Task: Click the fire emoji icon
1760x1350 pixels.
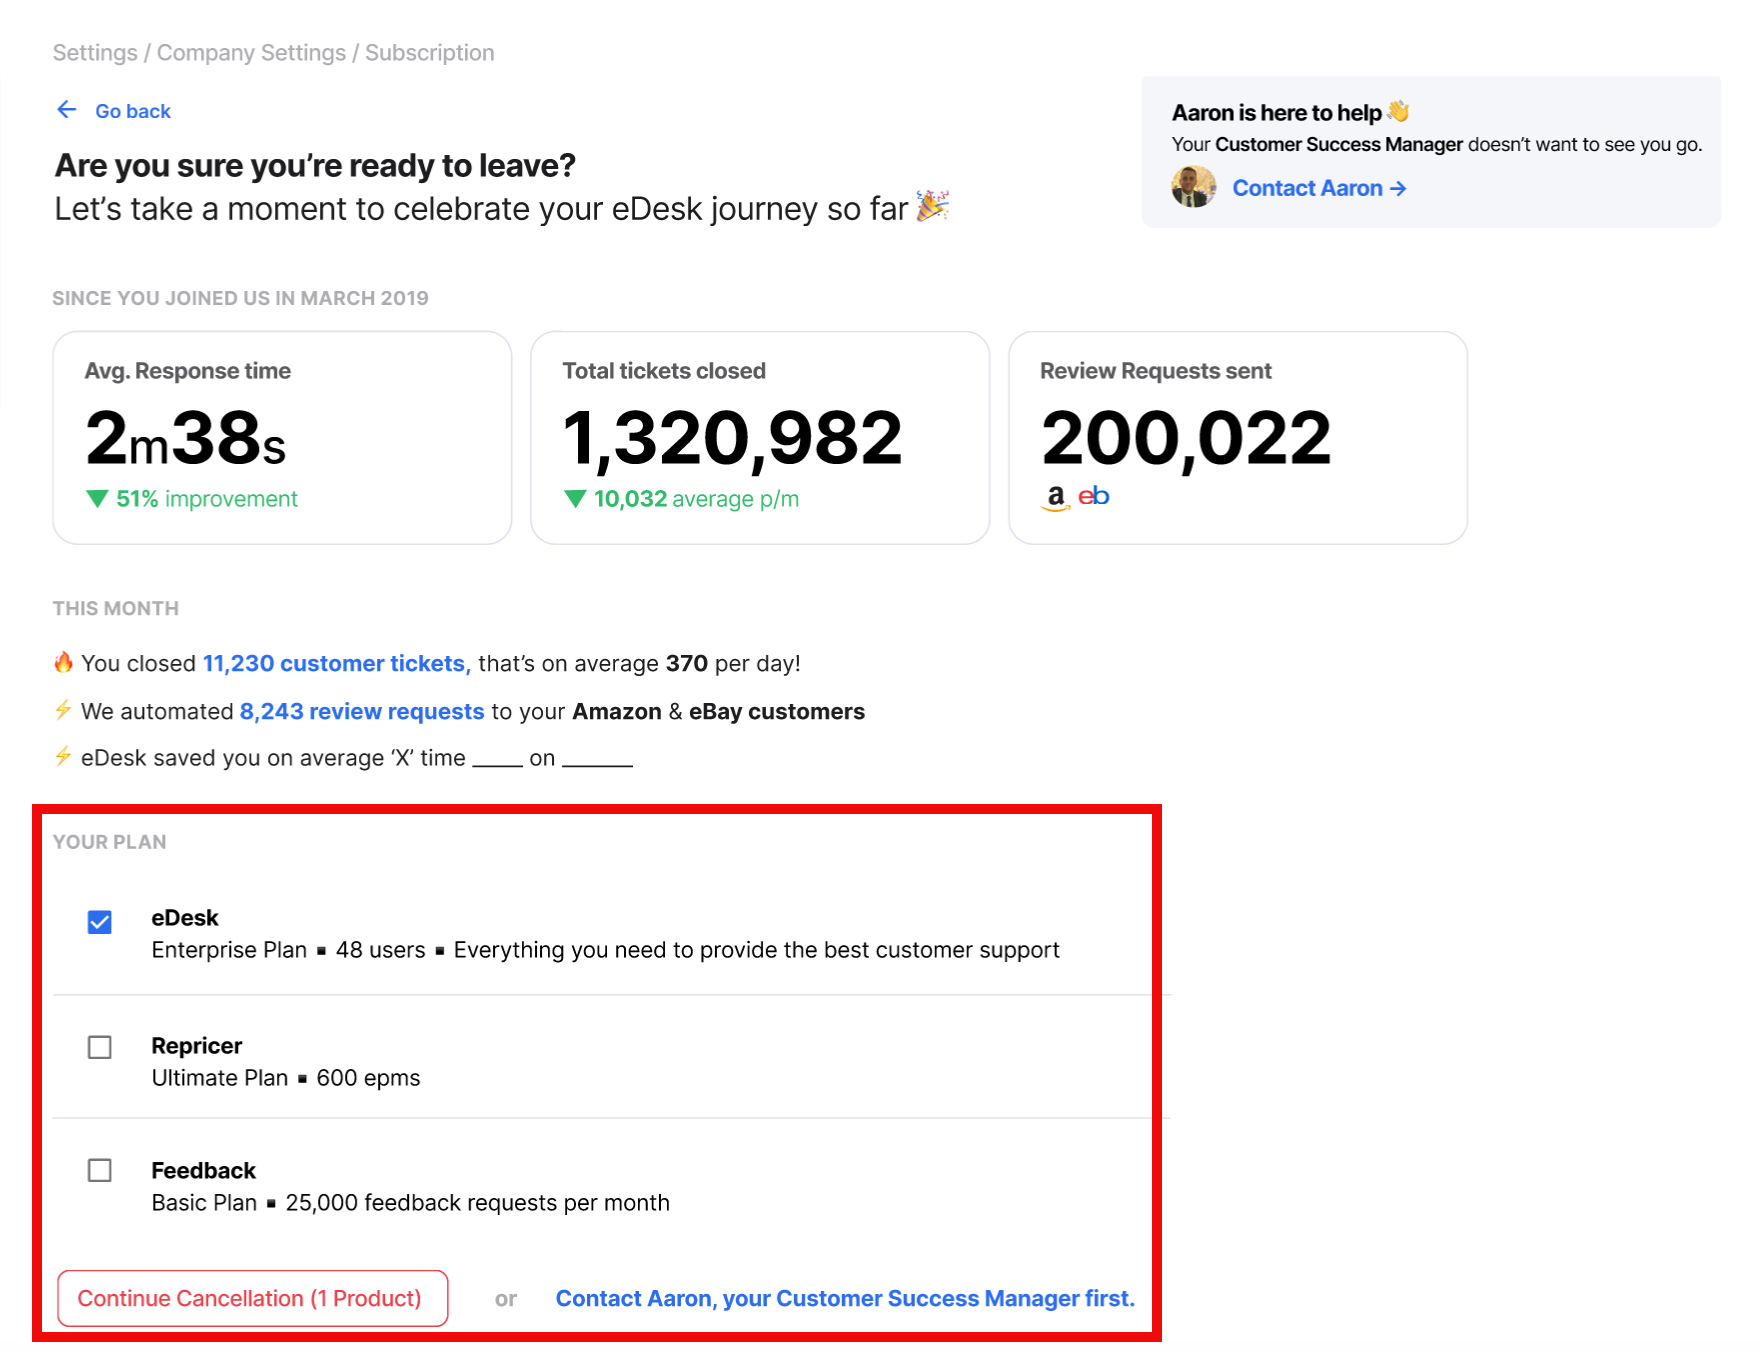Action: (x=63, y=662)
